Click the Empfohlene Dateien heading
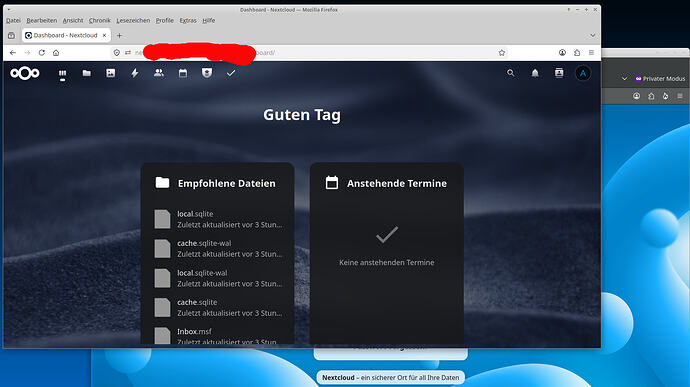This screenshot has height=387, width=690. click(x=227, y=184)
